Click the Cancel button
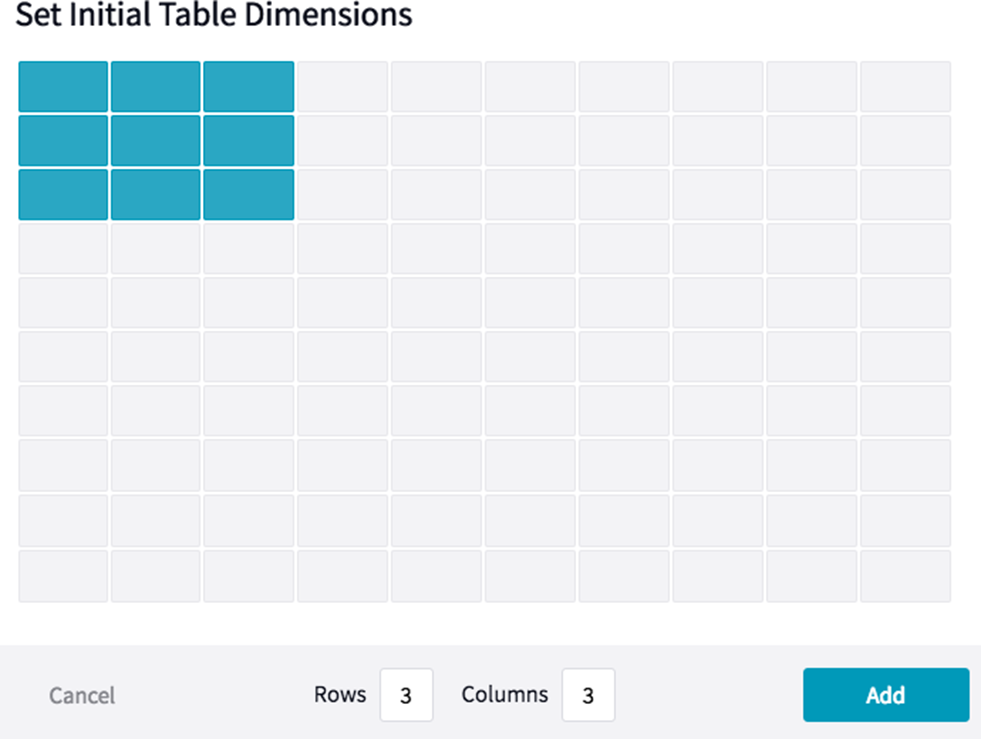Viewport: 981px width, 739px height. (x=82, y=695)
